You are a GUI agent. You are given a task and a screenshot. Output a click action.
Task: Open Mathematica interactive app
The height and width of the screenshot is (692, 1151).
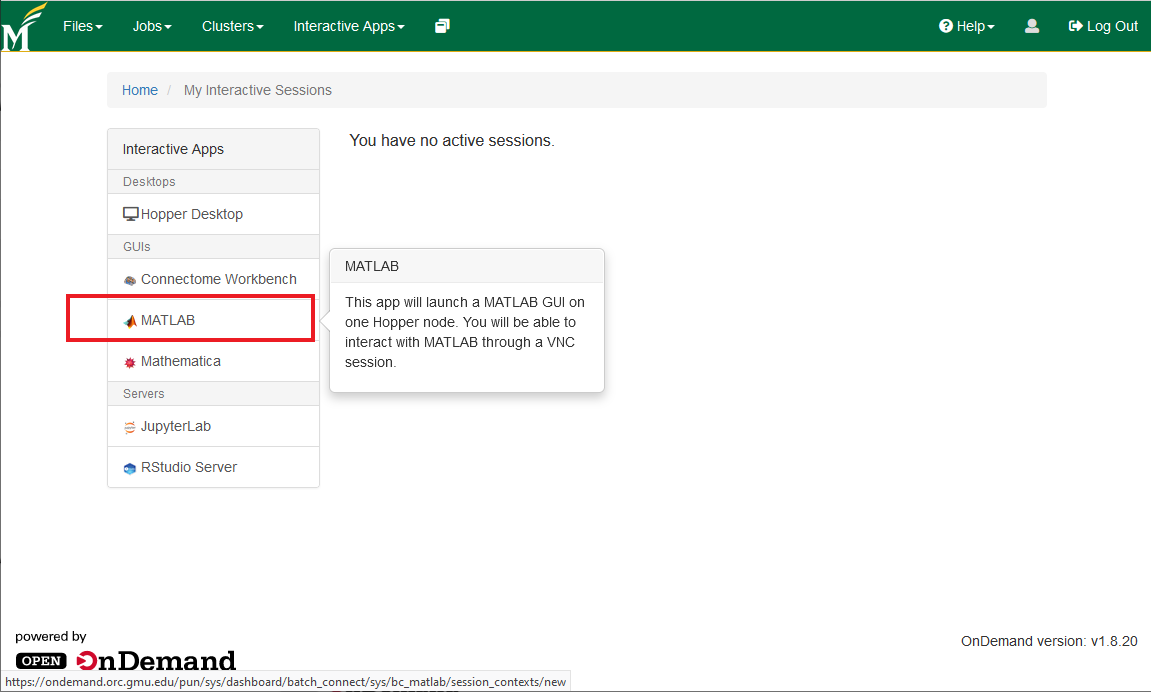(x=214, y=361)
